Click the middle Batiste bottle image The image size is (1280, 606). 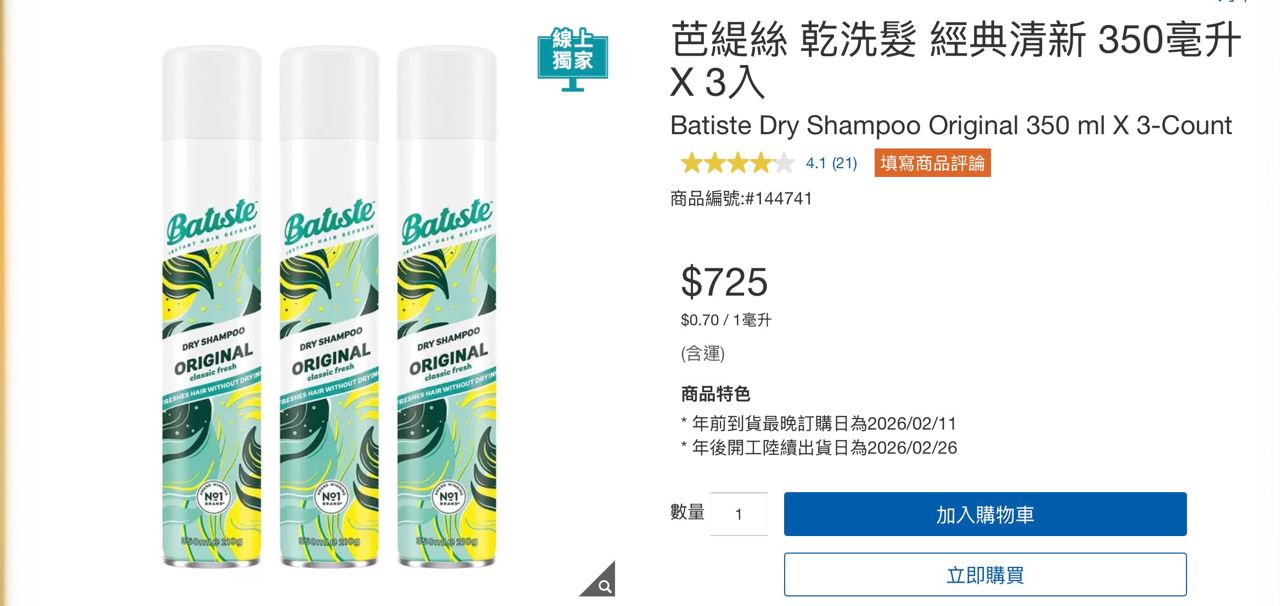click(329, 307)
